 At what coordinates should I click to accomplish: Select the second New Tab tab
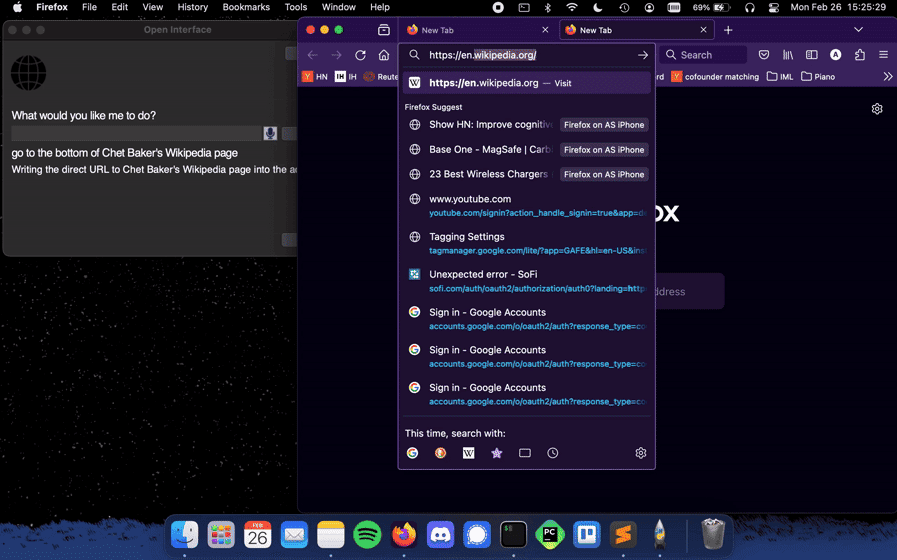(636, 30)
